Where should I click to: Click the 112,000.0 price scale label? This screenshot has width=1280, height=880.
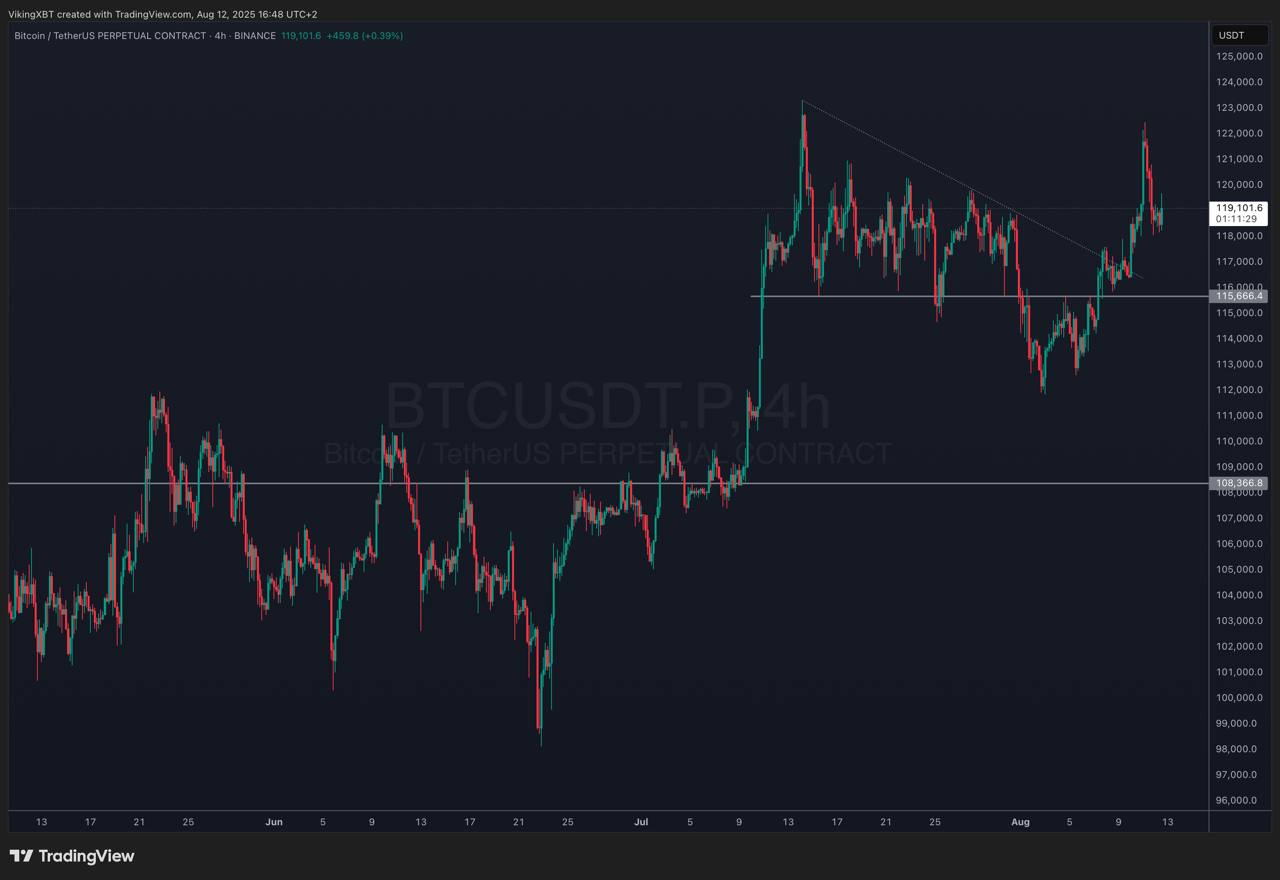click(1239, 390)
